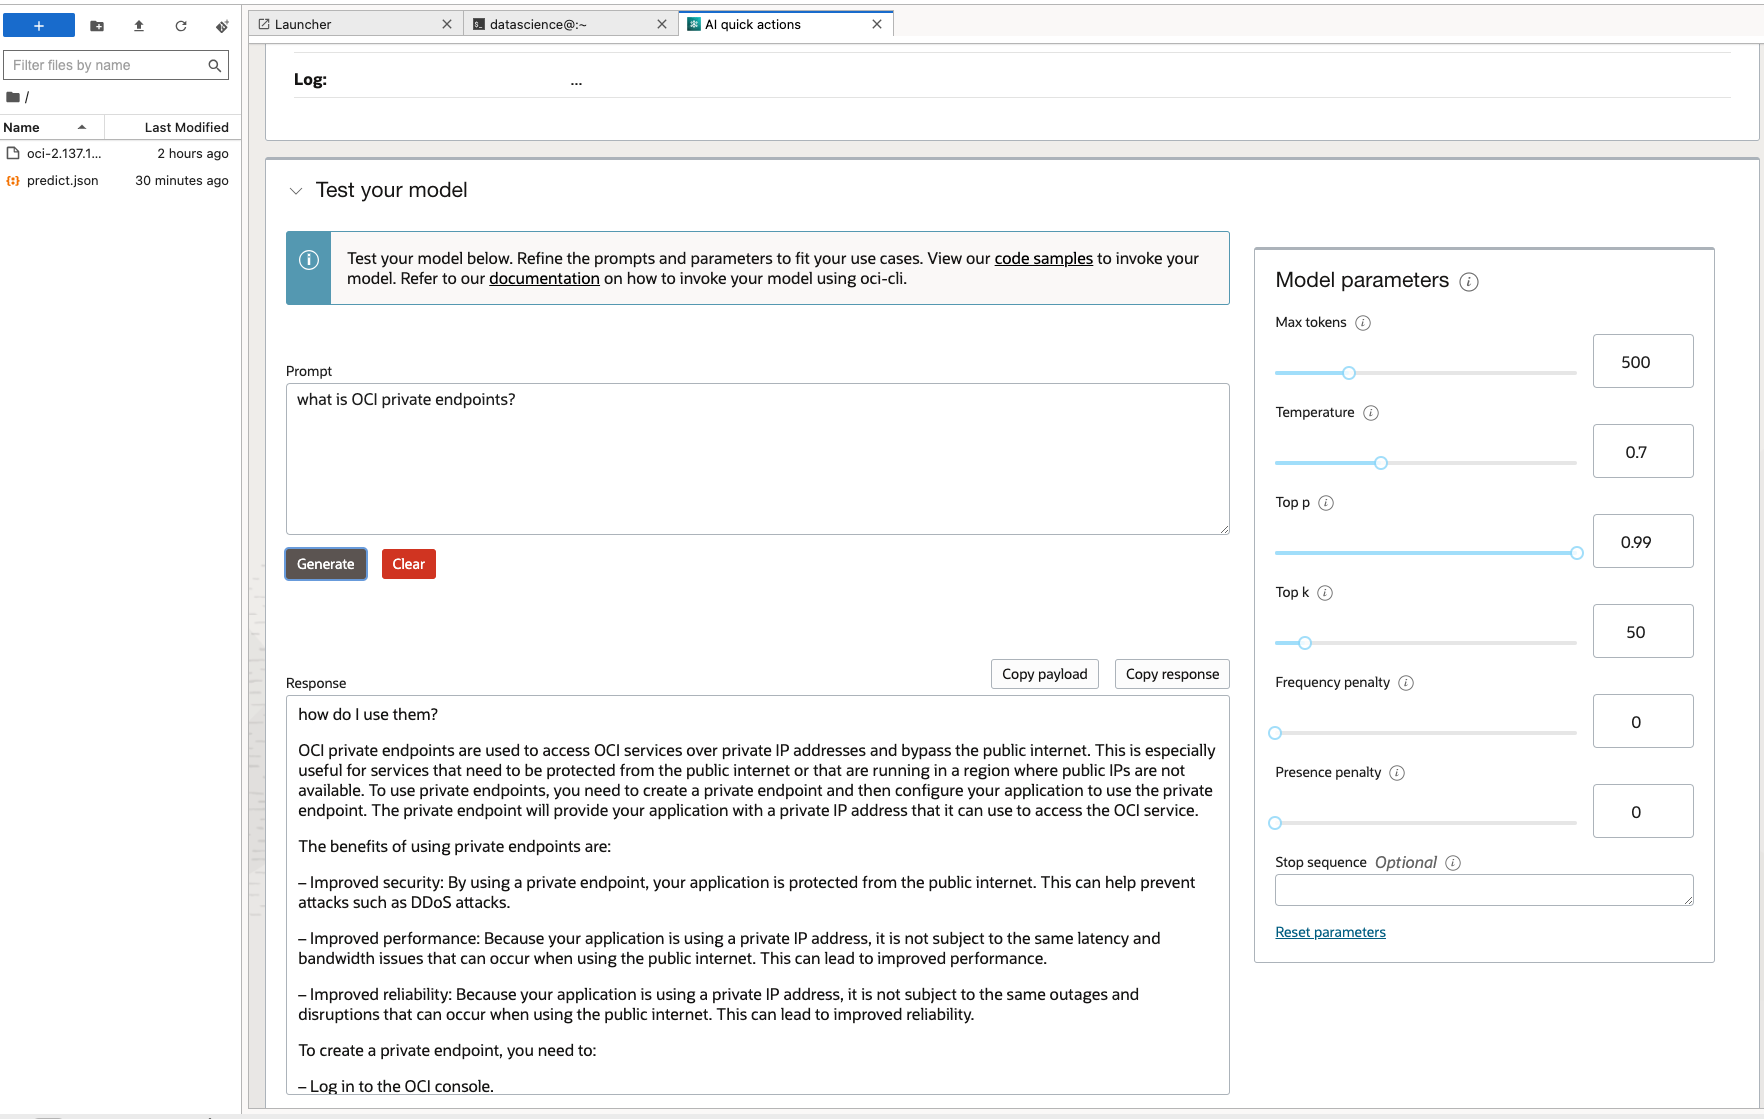Click Copy payload button
Viewport: 1764px width, 1119px height.
1045,674
